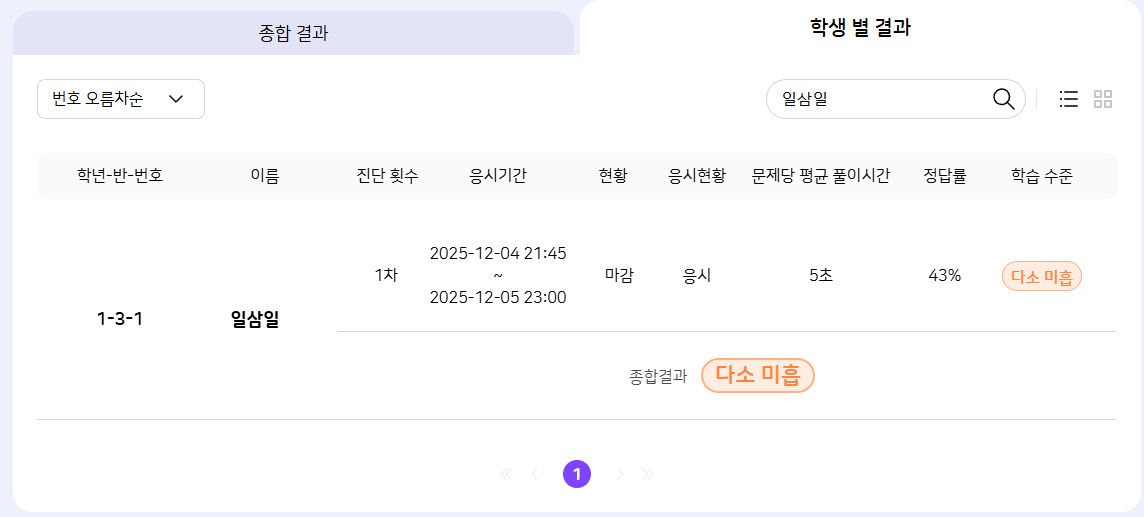1144x517 pixels.
Task: Click the sort dropdown chevron arrow
Action: tap(176, 99)
